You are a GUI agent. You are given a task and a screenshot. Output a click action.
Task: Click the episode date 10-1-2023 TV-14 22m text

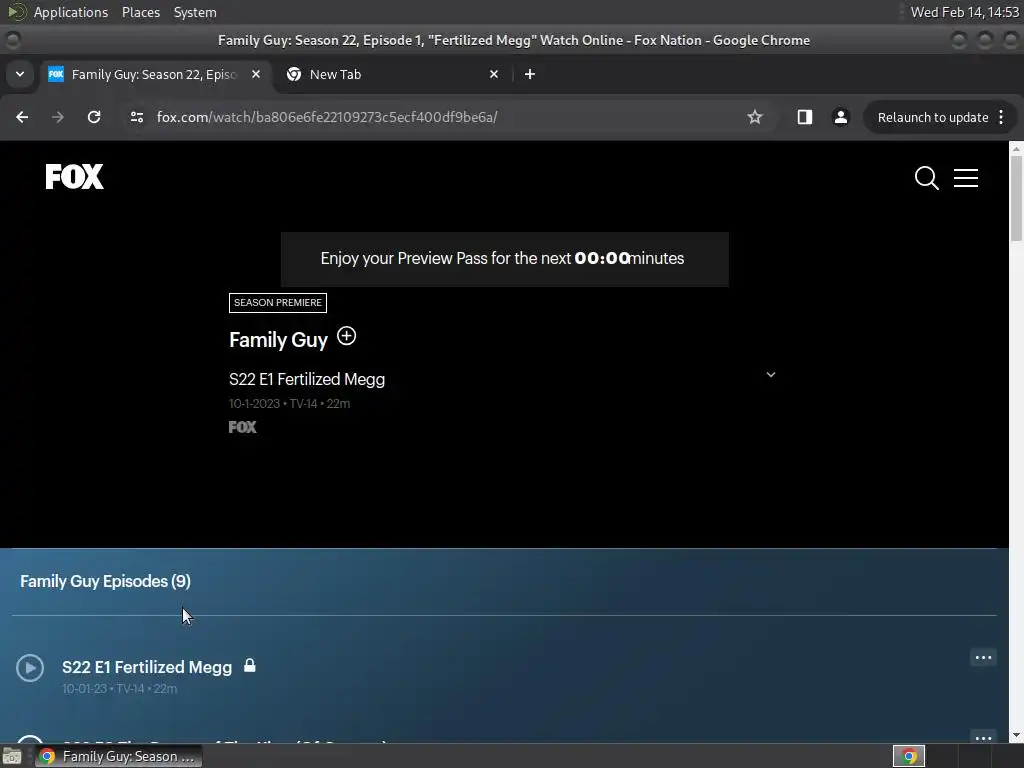pos(289,404)
